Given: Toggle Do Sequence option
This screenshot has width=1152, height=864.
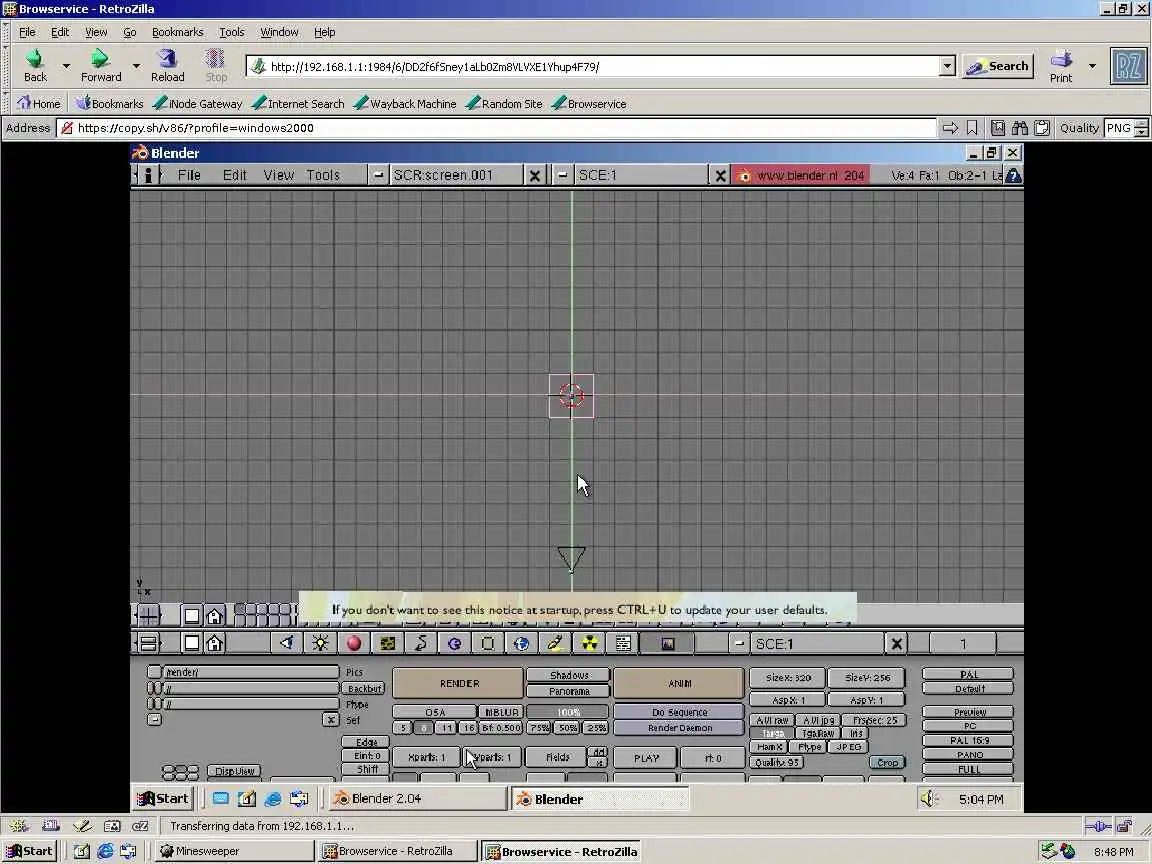Looking at the screenshot, I should 680,712.
